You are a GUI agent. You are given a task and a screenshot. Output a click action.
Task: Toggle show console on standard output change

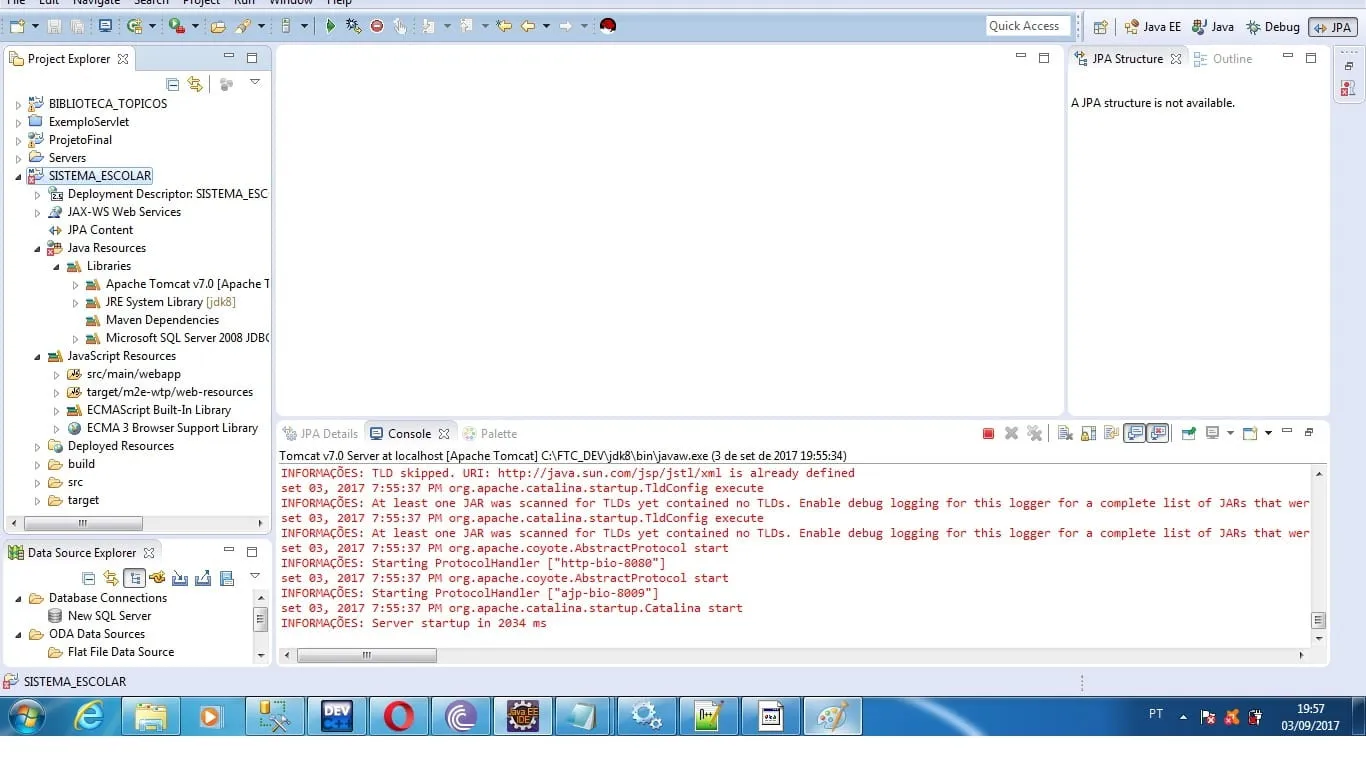tap(1135, 434)
